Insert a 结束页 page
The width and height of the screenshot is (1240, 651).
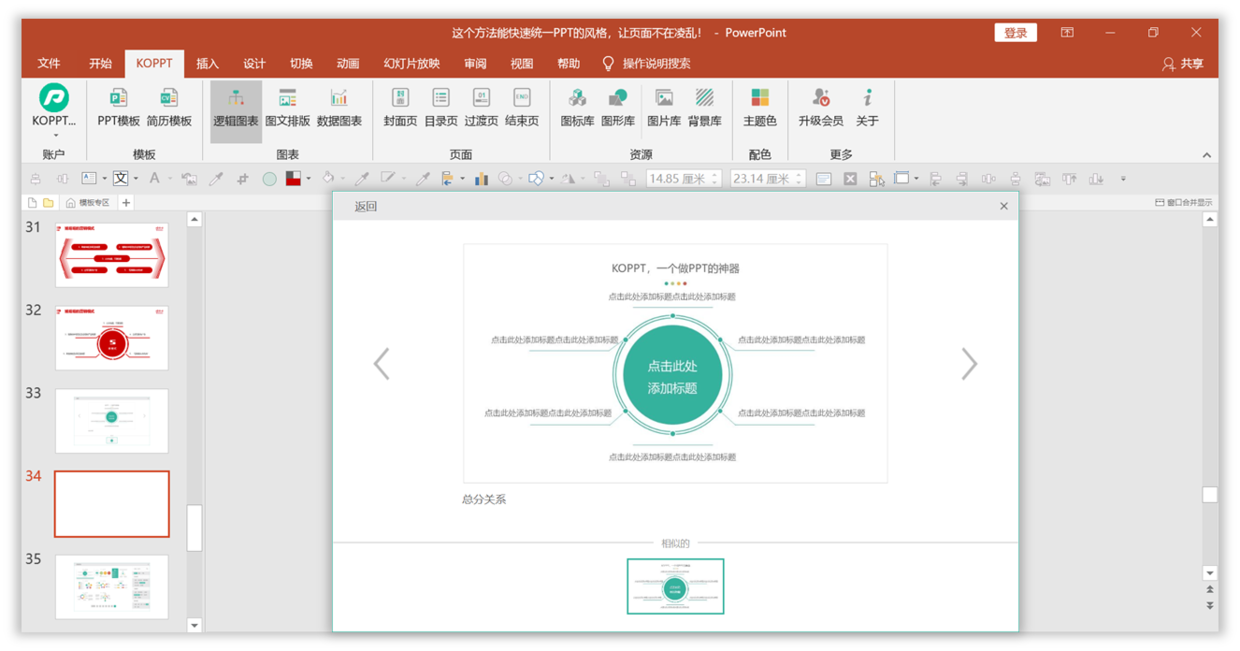[x=522, y=107]
